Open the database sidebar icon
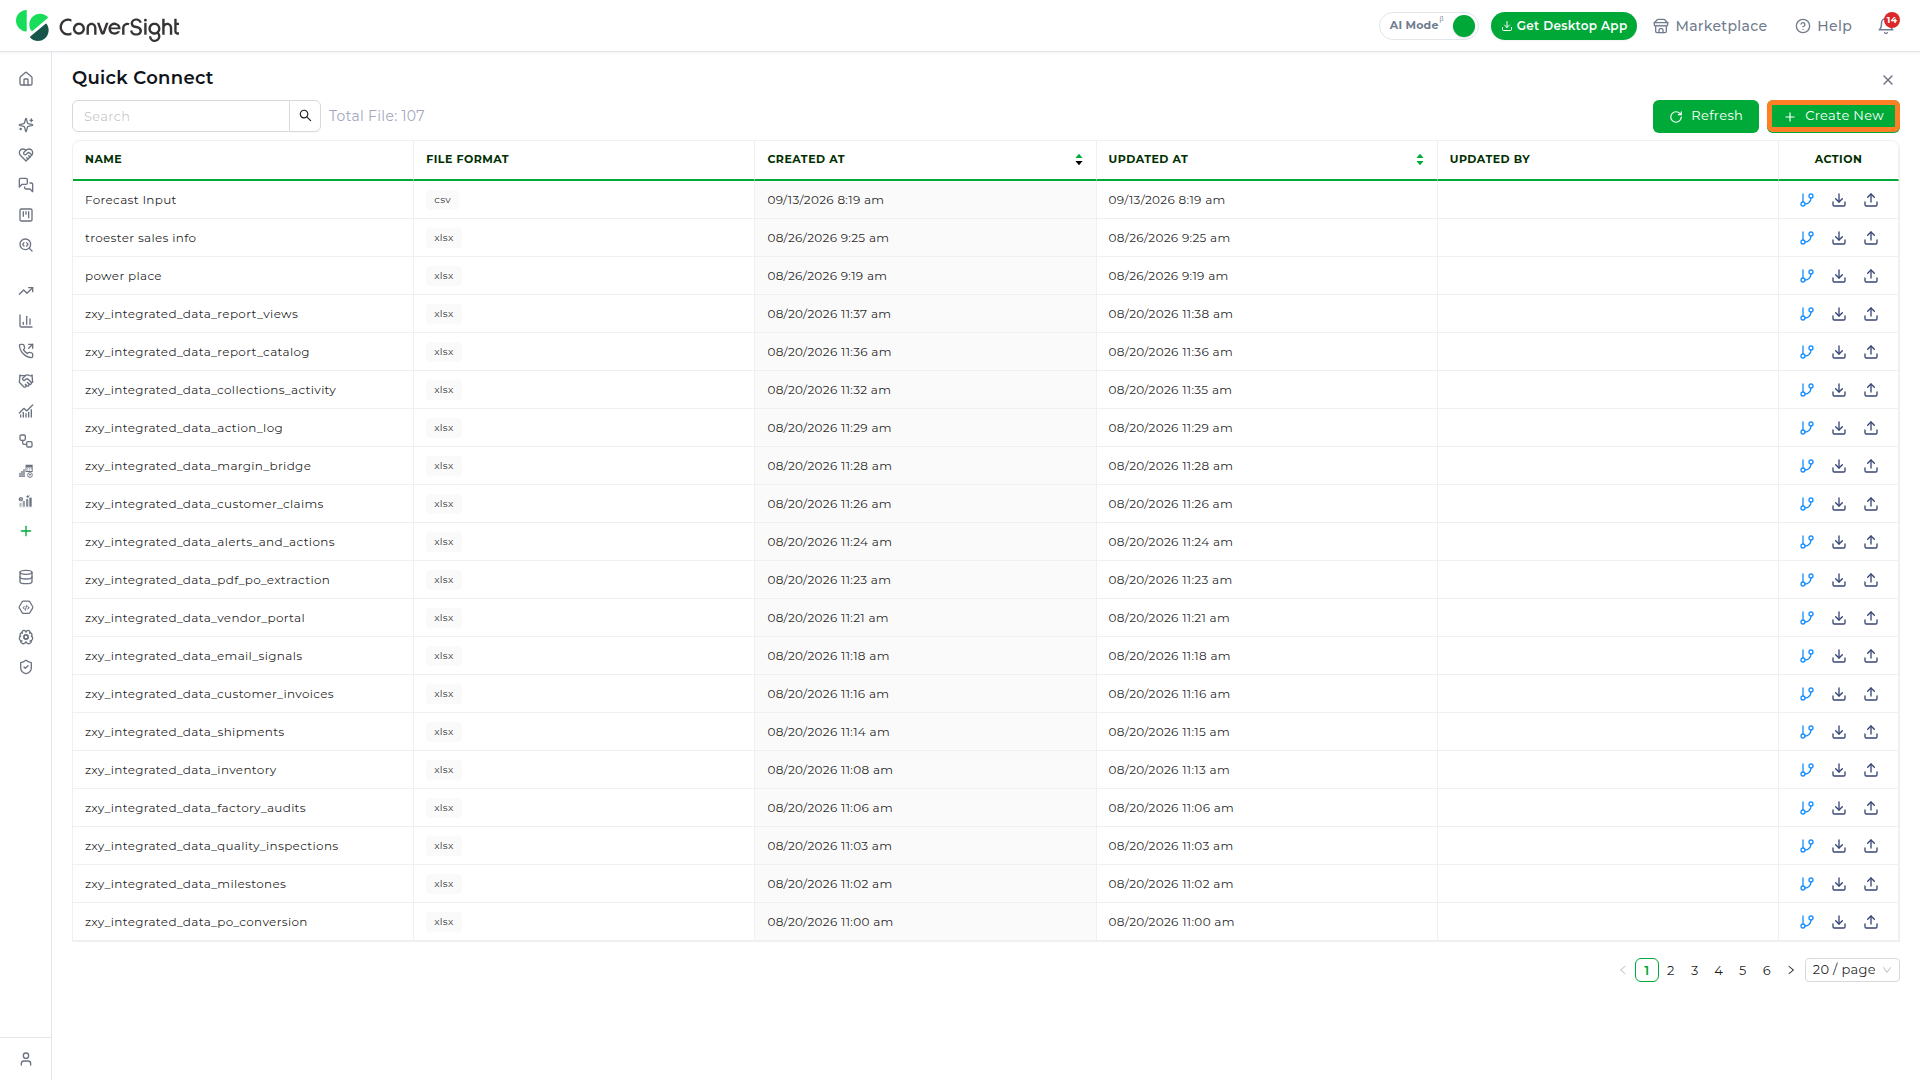The height and width of the screenshot is (1080, 1920). (26, 577)
